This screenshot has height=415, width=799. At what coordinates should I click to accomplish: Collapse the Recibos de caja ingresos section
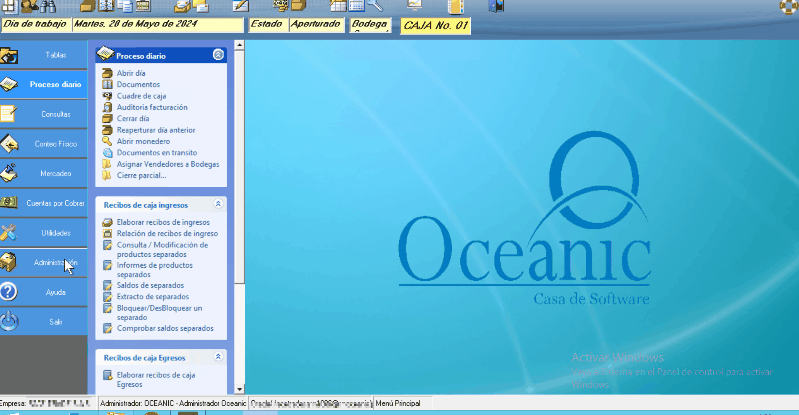coord(218,204)
